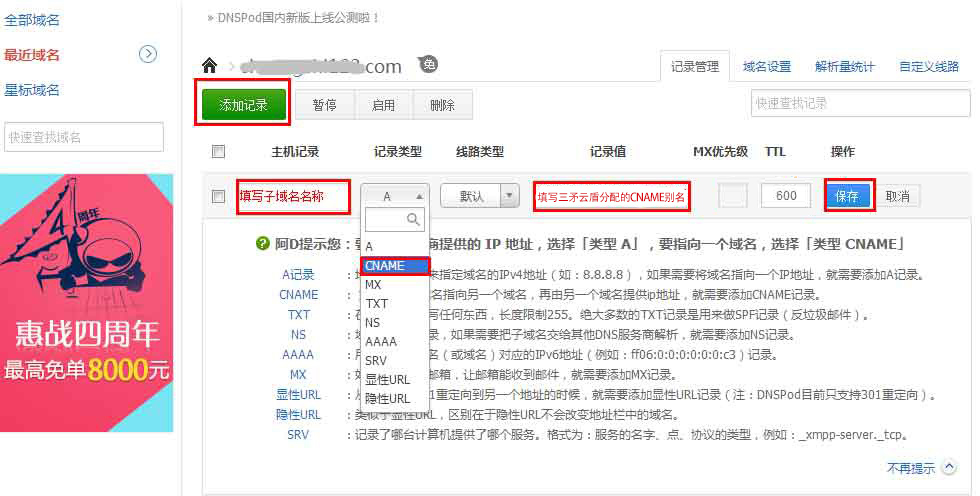The width and height of the screenshot is (980, 496).
Task: Switch to the 域名设置 tab
Action: coord(767,67)
